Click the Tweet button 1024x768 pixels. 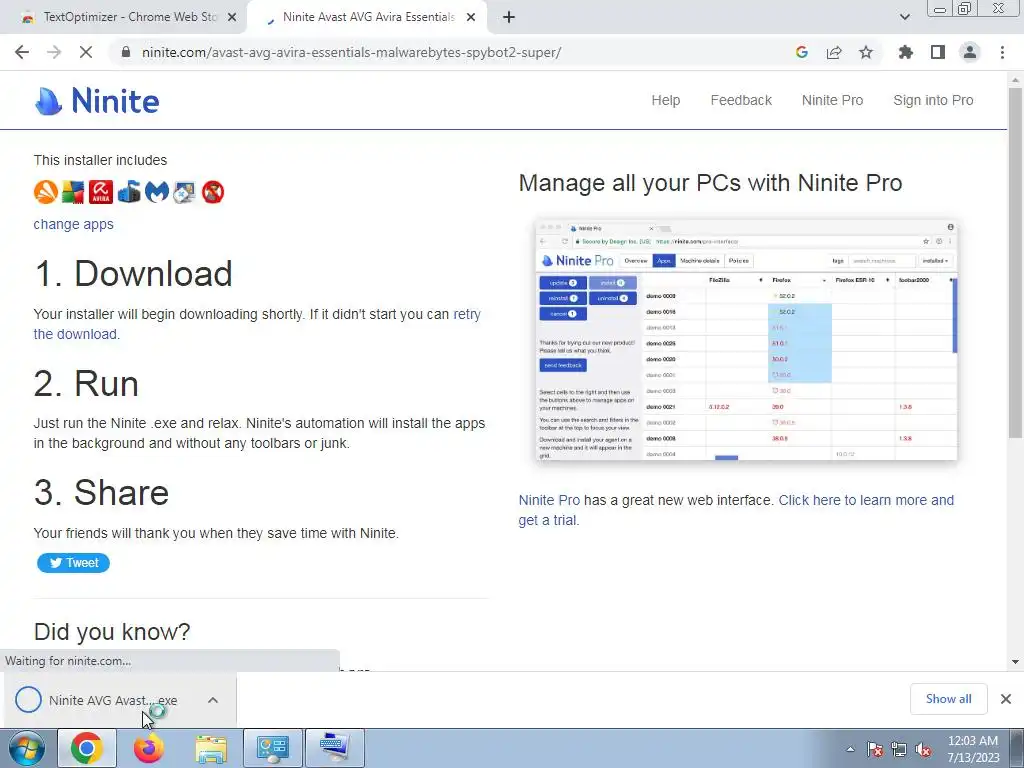coord(73,563)
